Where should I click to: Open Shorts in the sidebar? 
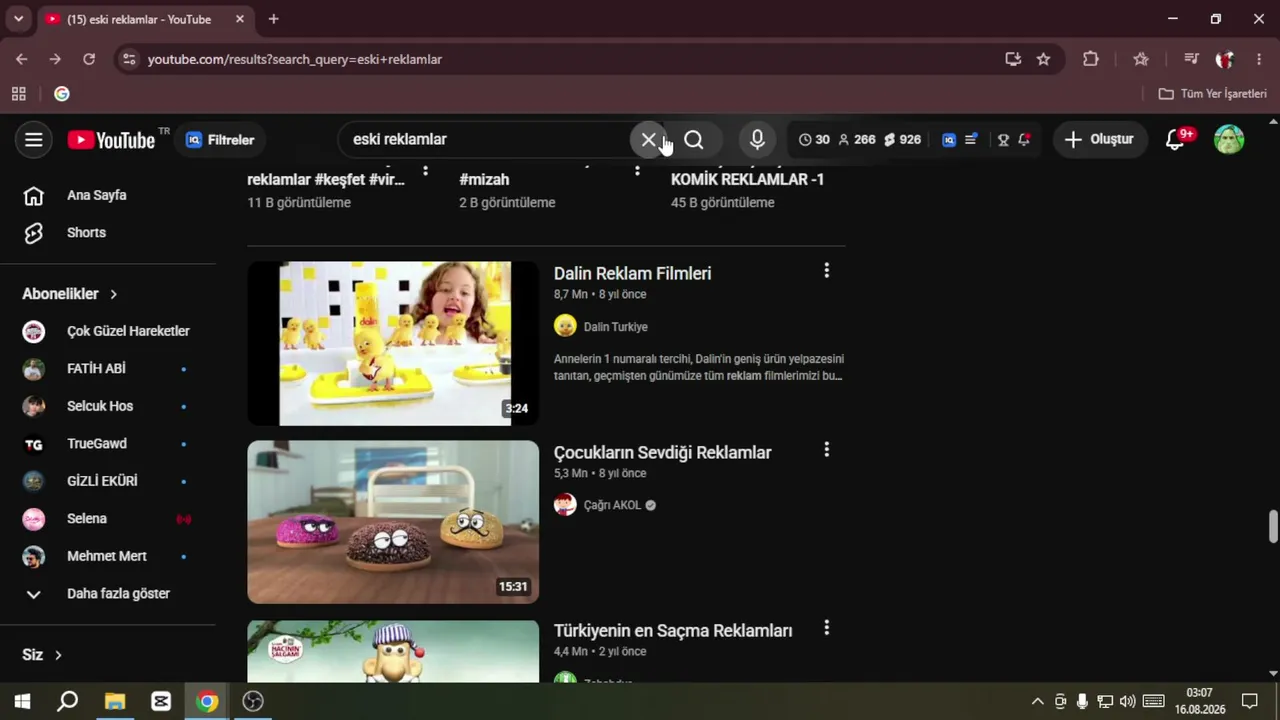pos(108,232)
